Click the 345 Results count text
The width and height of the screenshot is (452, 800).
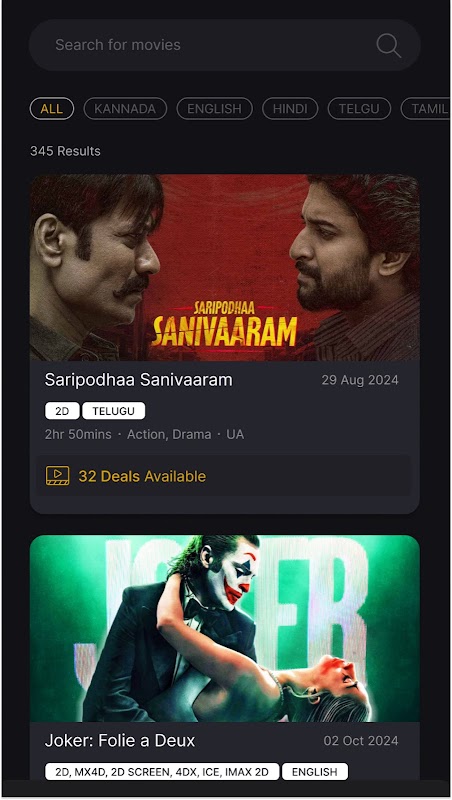coord(65,151)
